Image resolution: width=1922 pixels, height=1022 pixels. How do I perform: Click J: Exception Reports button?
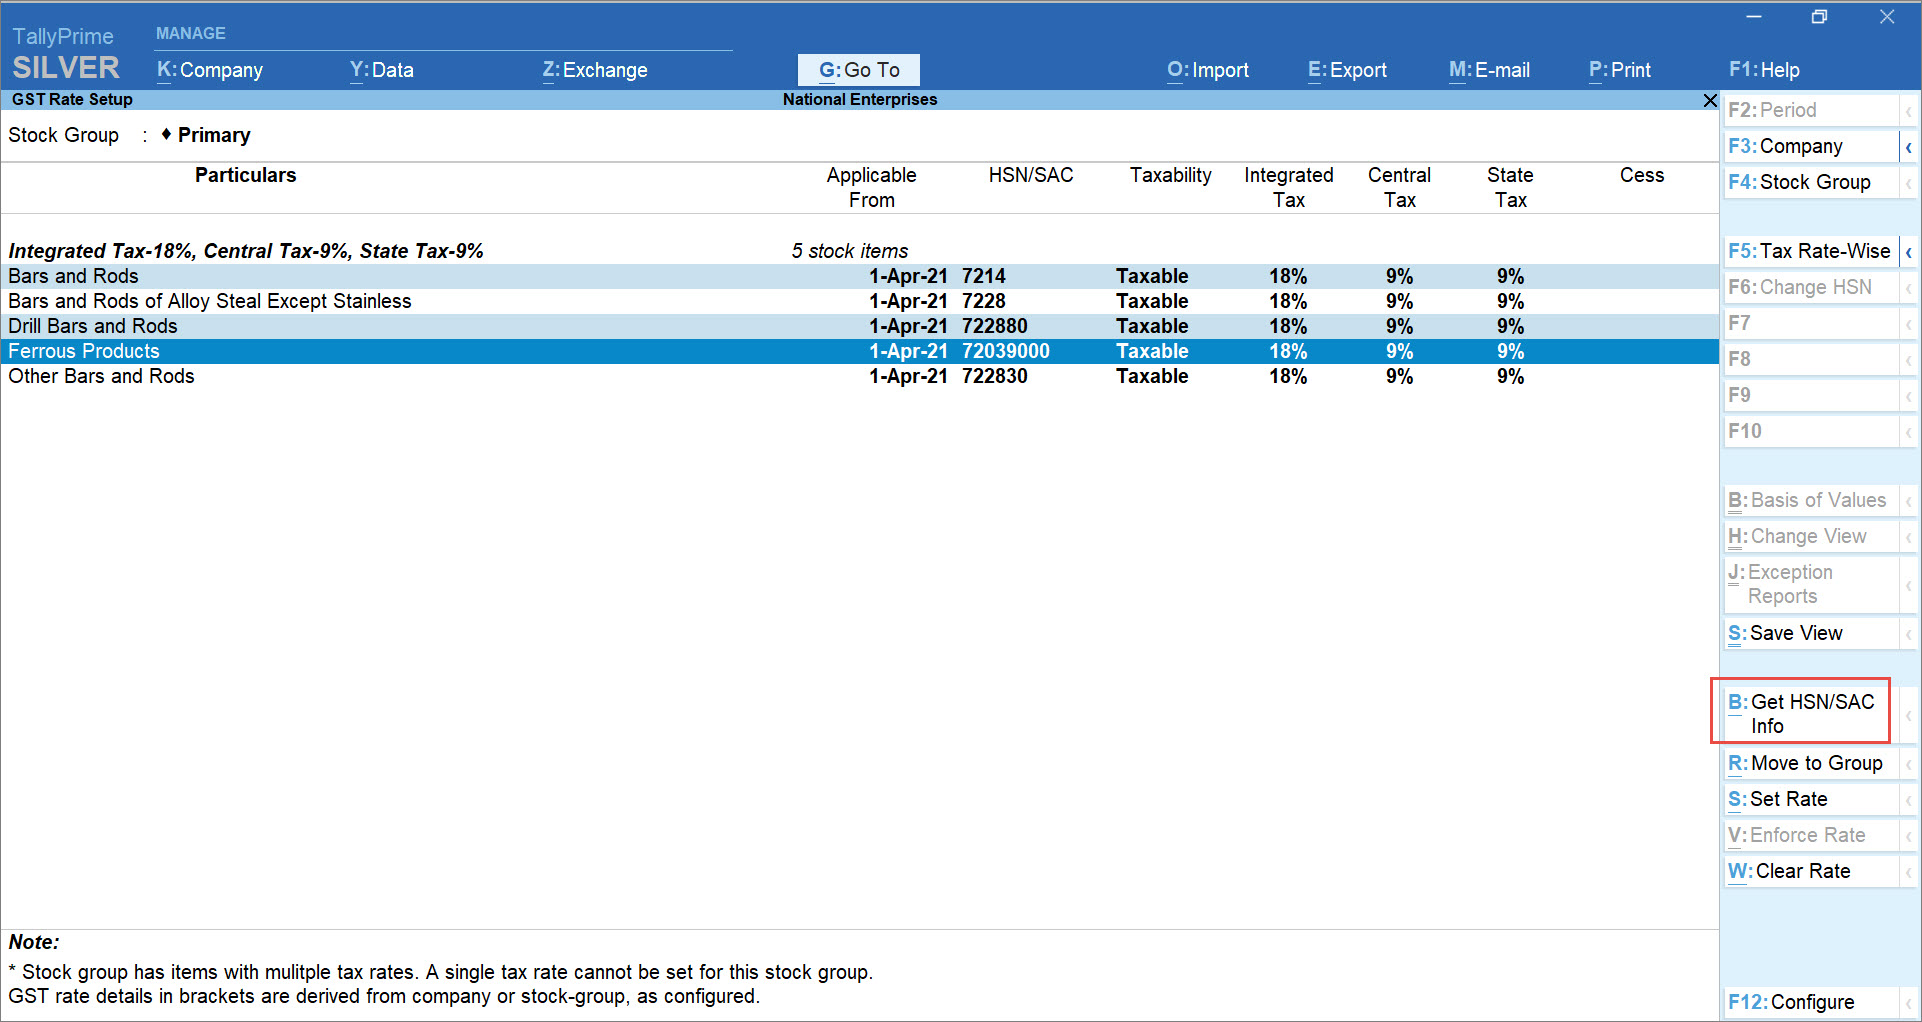pyautogui.click(x=1811, y=584)
